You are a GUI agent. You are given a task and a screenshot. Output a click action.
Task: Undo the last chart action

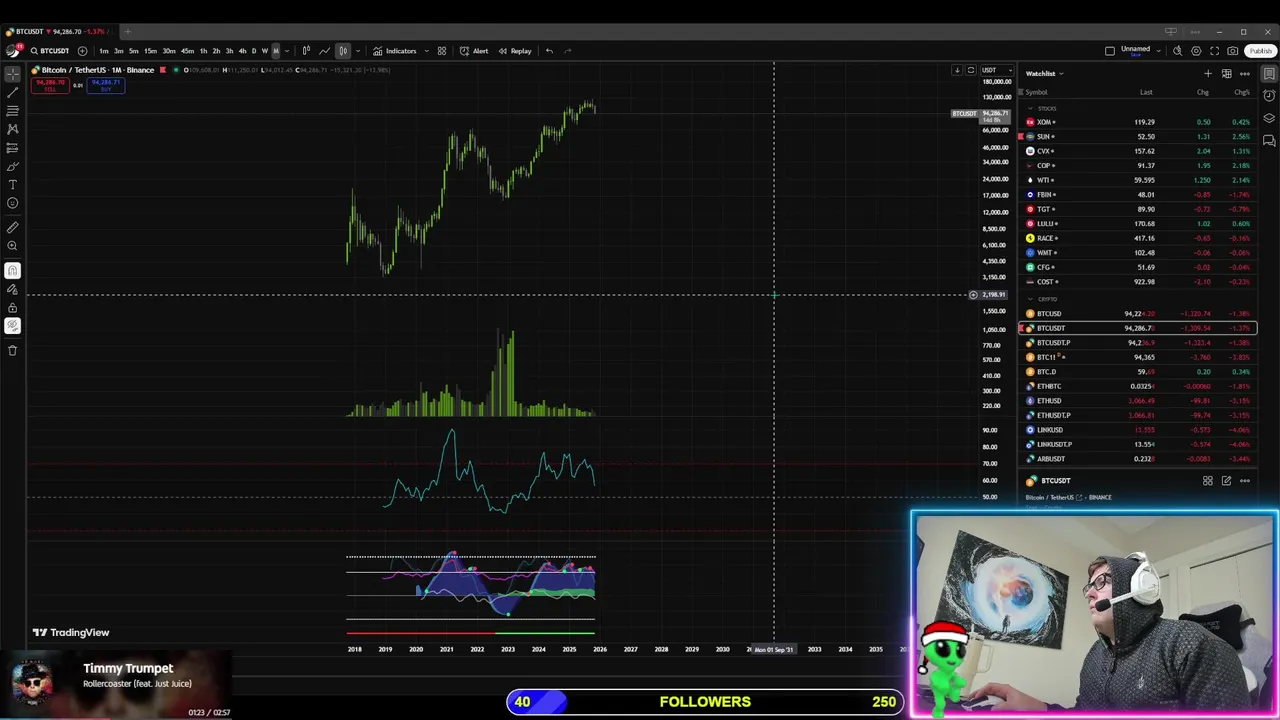(549, 51)
